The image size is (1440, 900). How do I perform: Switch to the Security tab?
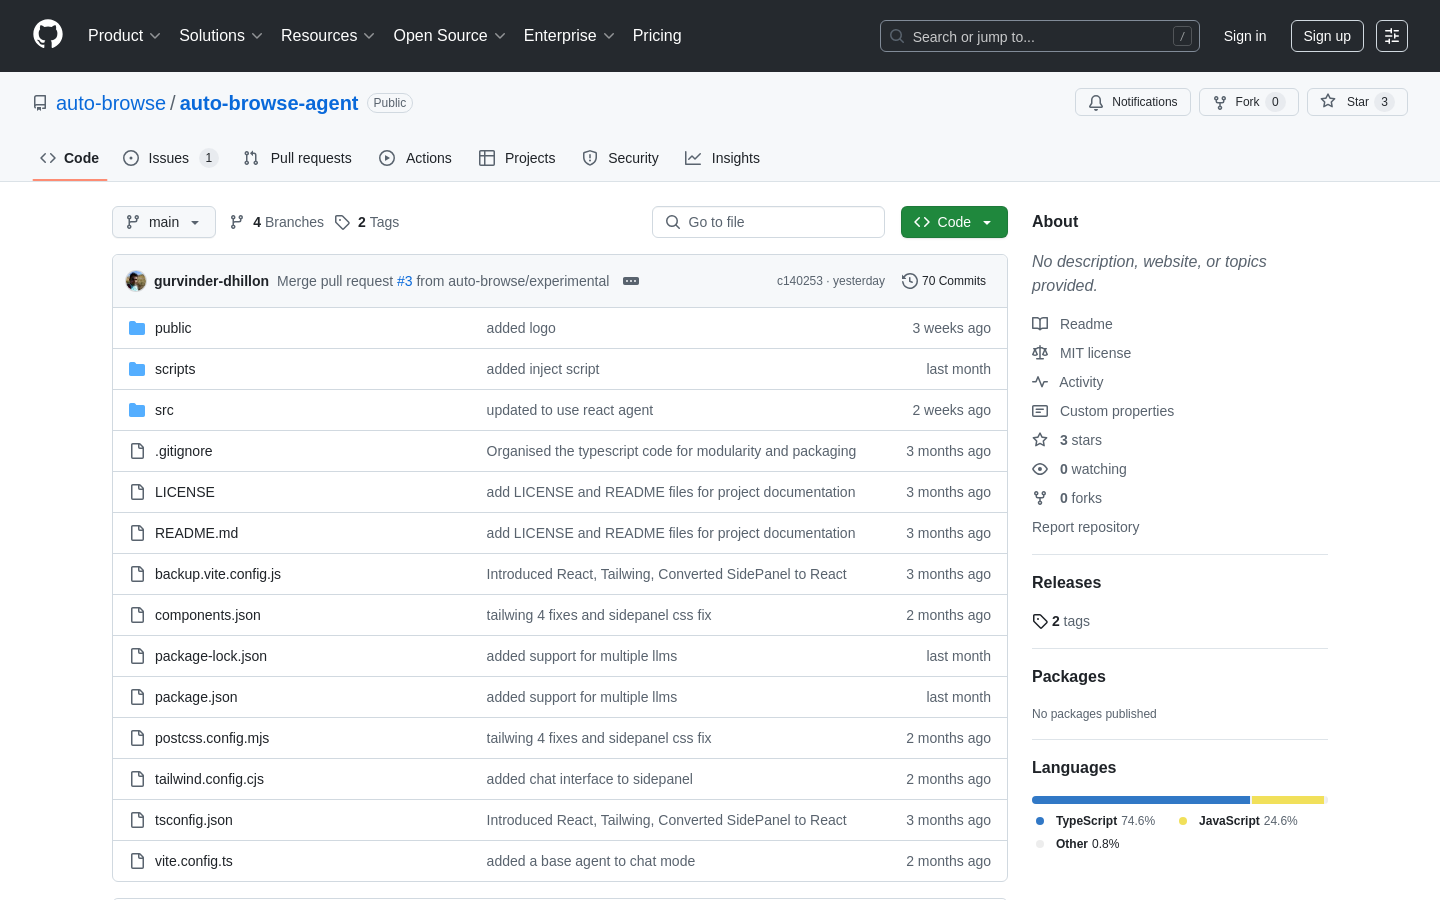click(620, 158)
